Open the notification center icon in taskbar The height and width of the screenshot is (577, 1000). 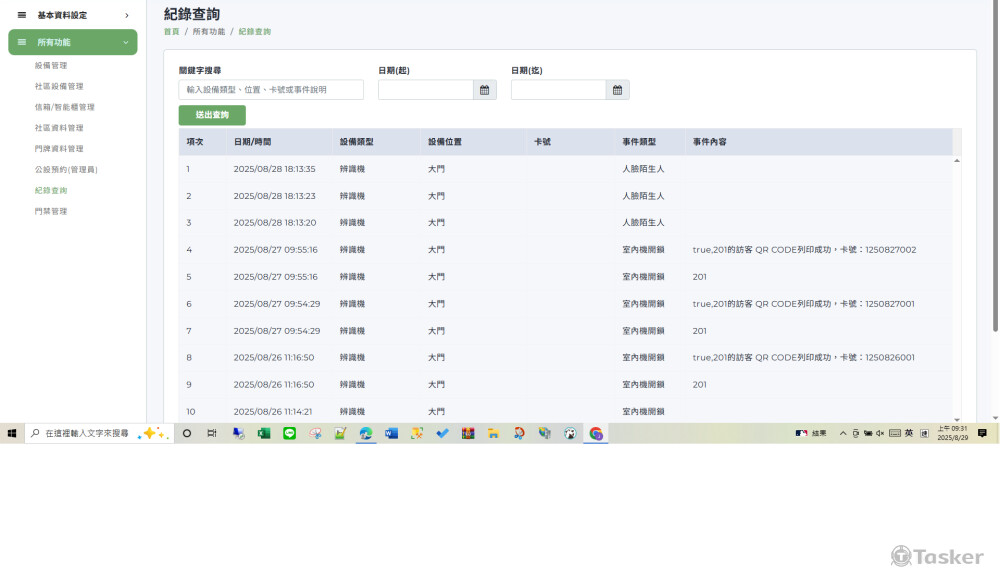coord(982,433)
